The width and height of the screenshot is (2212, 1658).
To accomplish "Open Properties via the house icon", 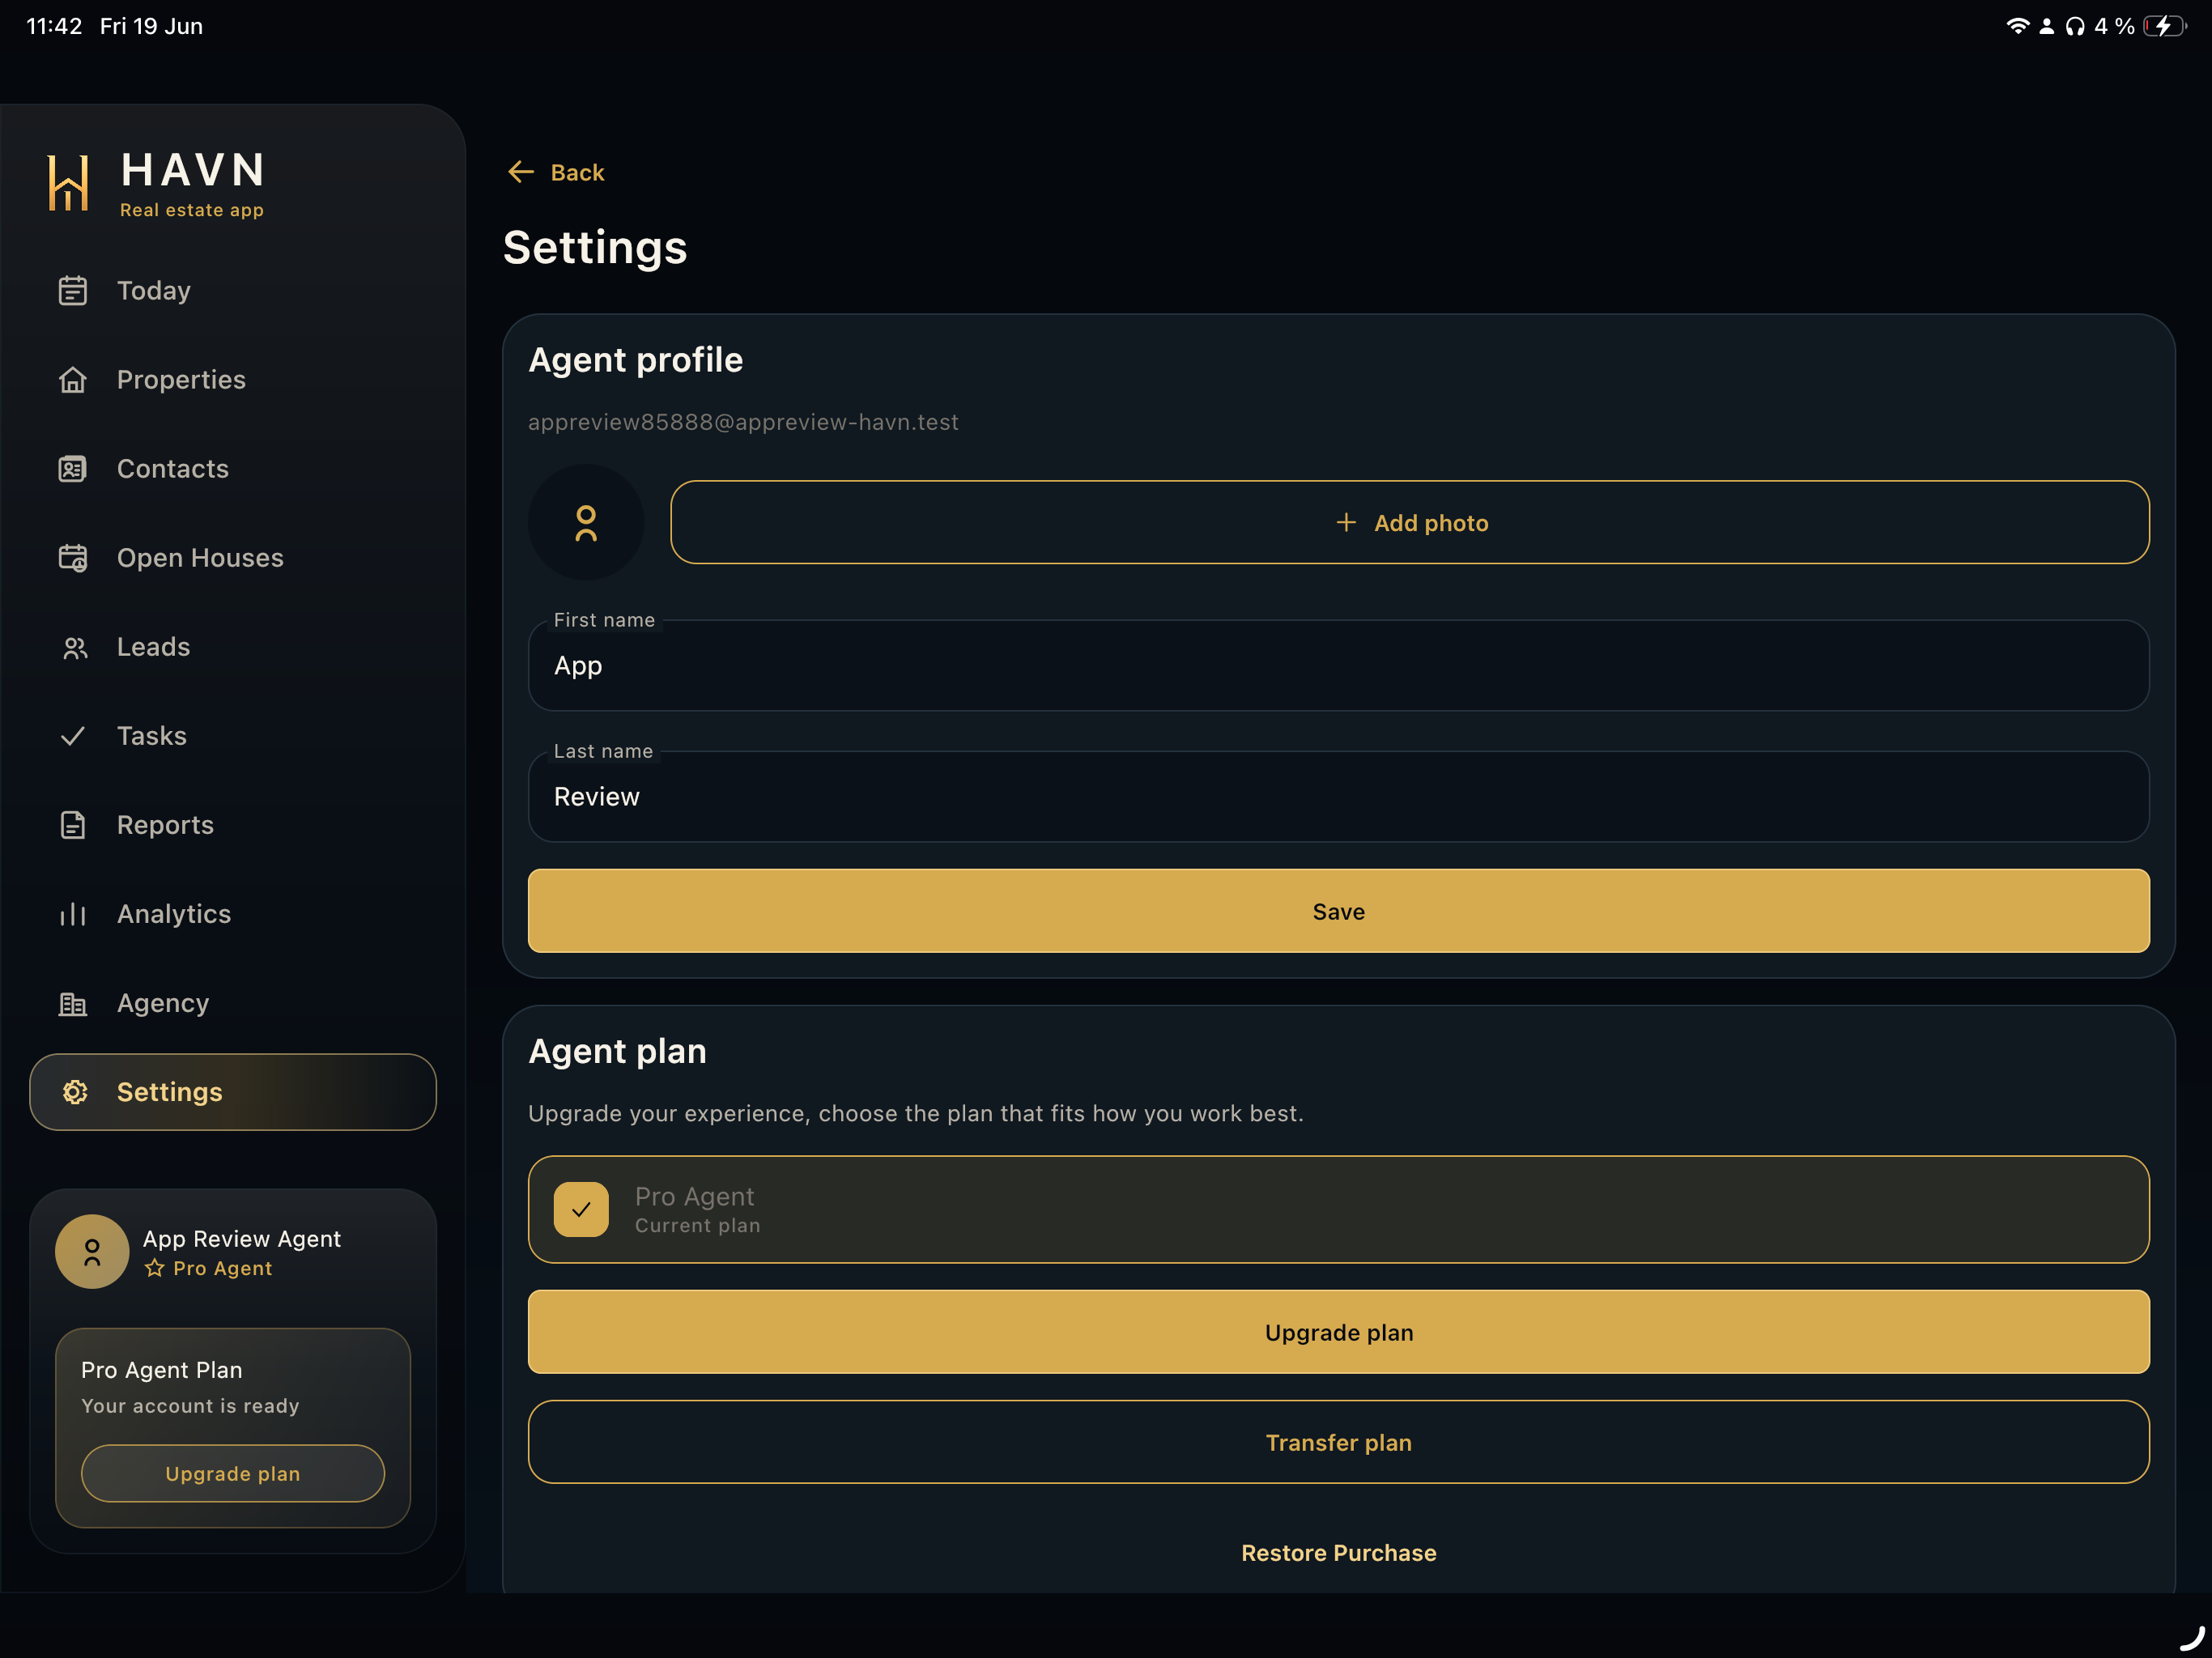I will 73,380.
